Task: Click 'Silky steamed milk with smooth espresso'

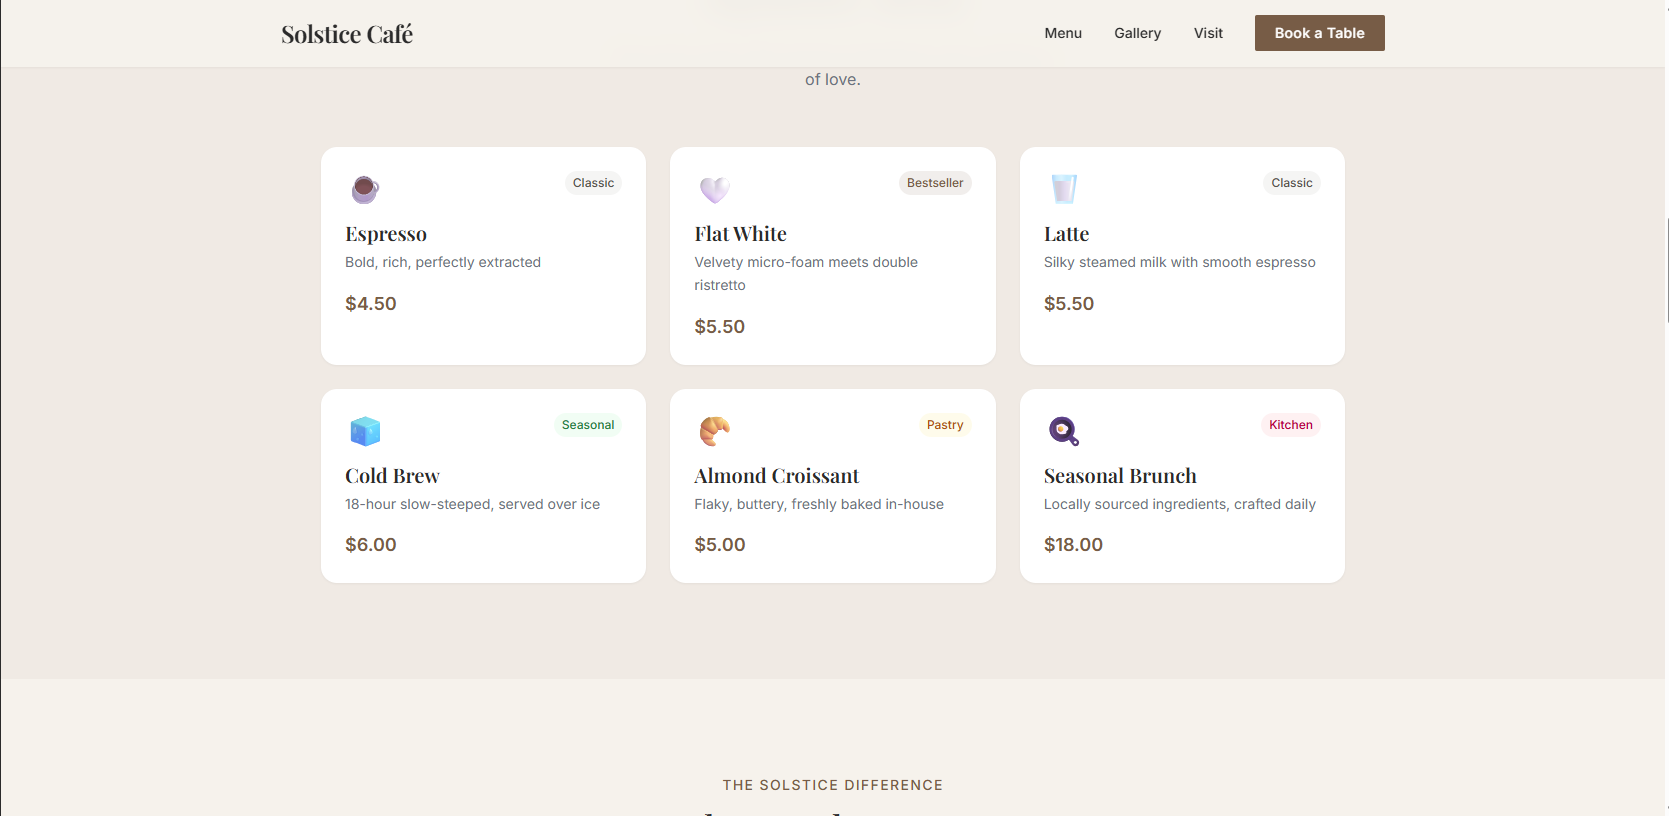Action: 1179,262
